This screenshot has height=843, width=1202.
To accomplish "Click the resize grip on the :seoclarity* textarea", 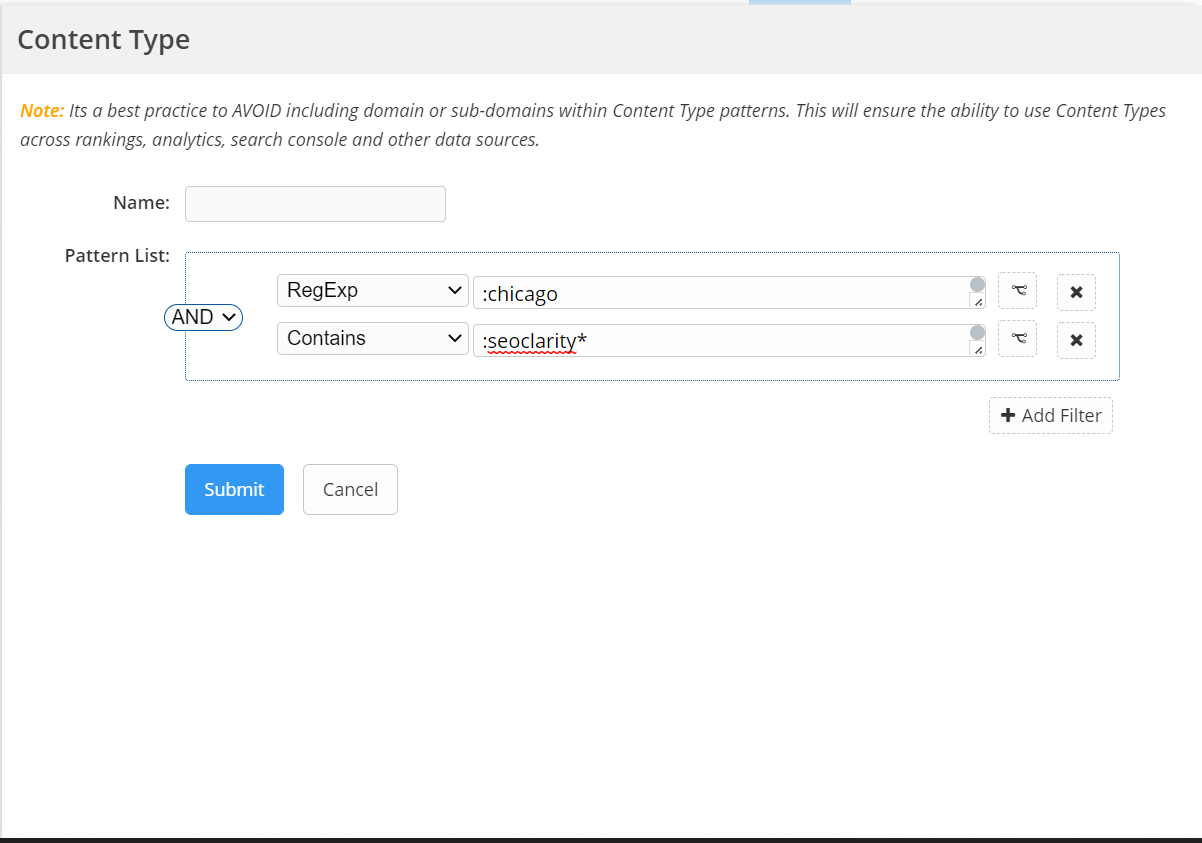I will [x=978, y=350].
